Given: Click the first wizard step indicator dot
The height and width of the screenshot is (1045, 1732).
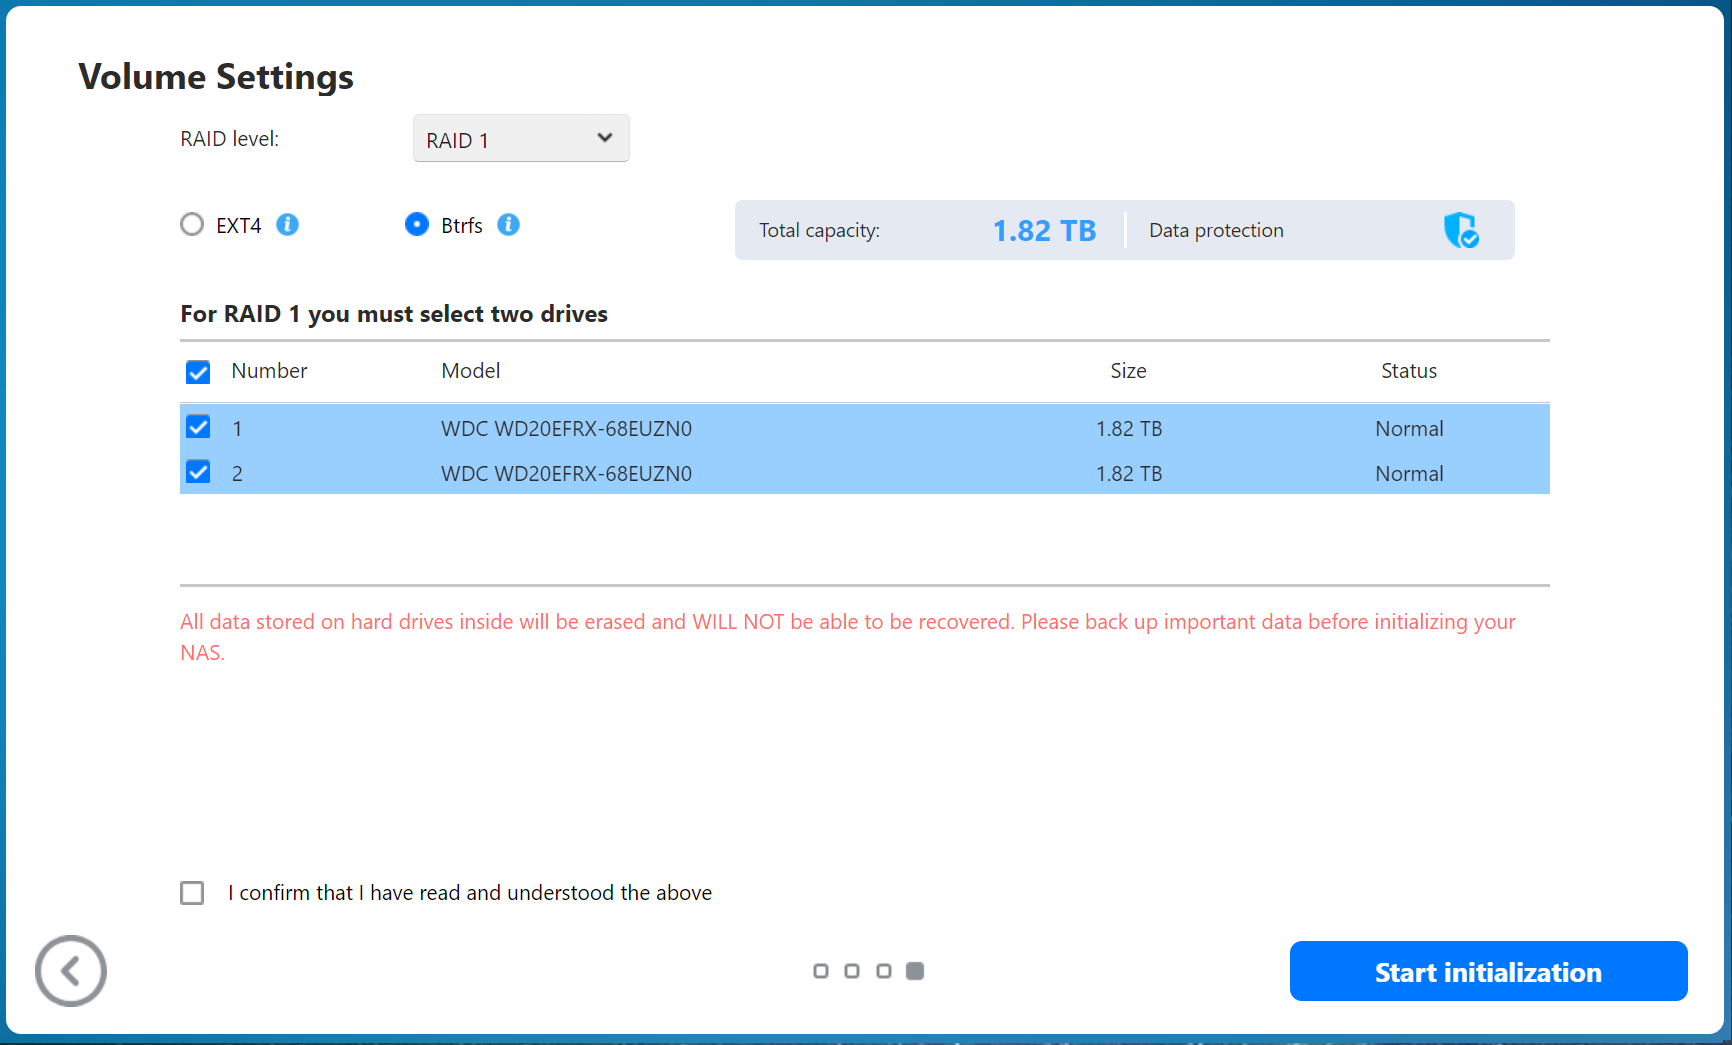Looking at the screenshot, I should pos(821,971).
